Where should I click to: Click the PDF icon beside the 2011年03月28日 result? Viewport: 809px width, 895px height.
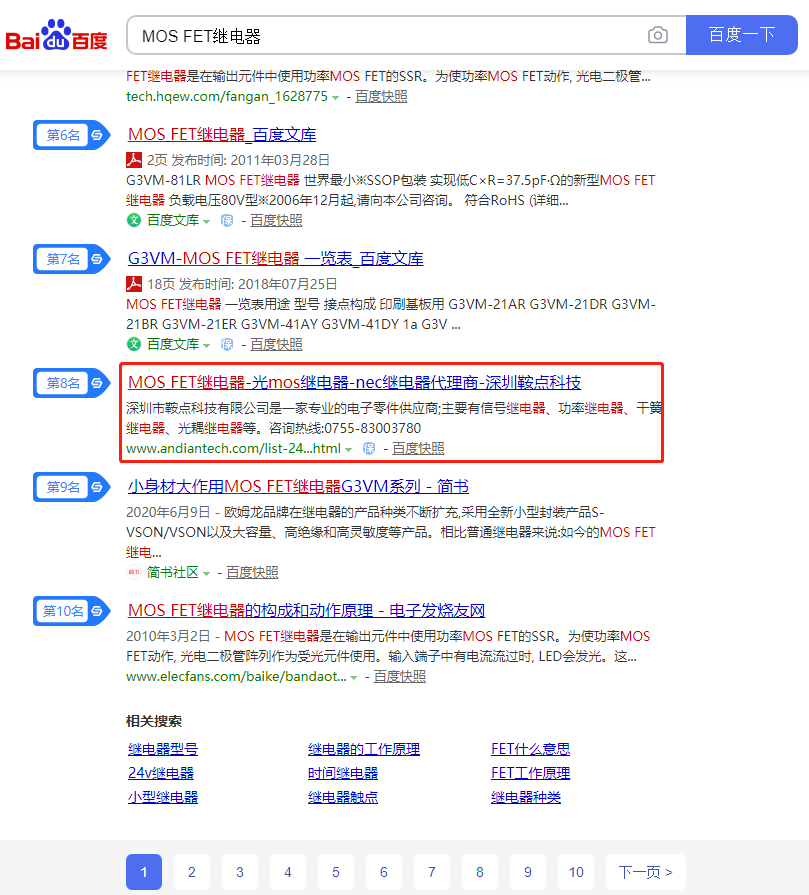(x=134, y=160)
